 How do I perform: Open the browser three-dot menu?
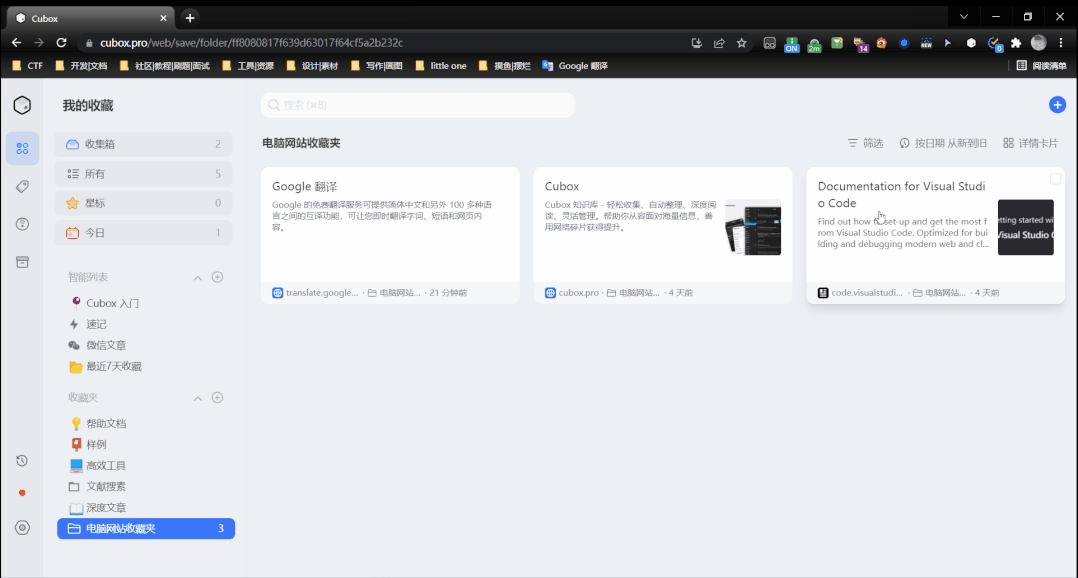(1061, 43)
